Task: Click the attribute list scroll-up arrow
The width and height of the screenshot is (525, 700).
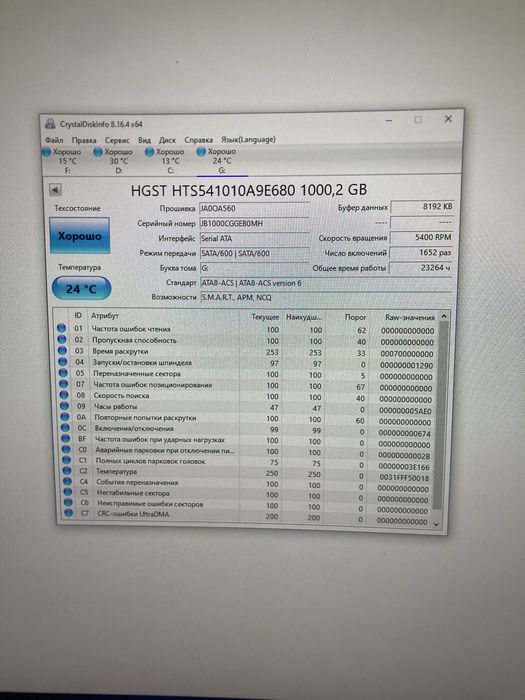Action: click(x=444, y=316)
